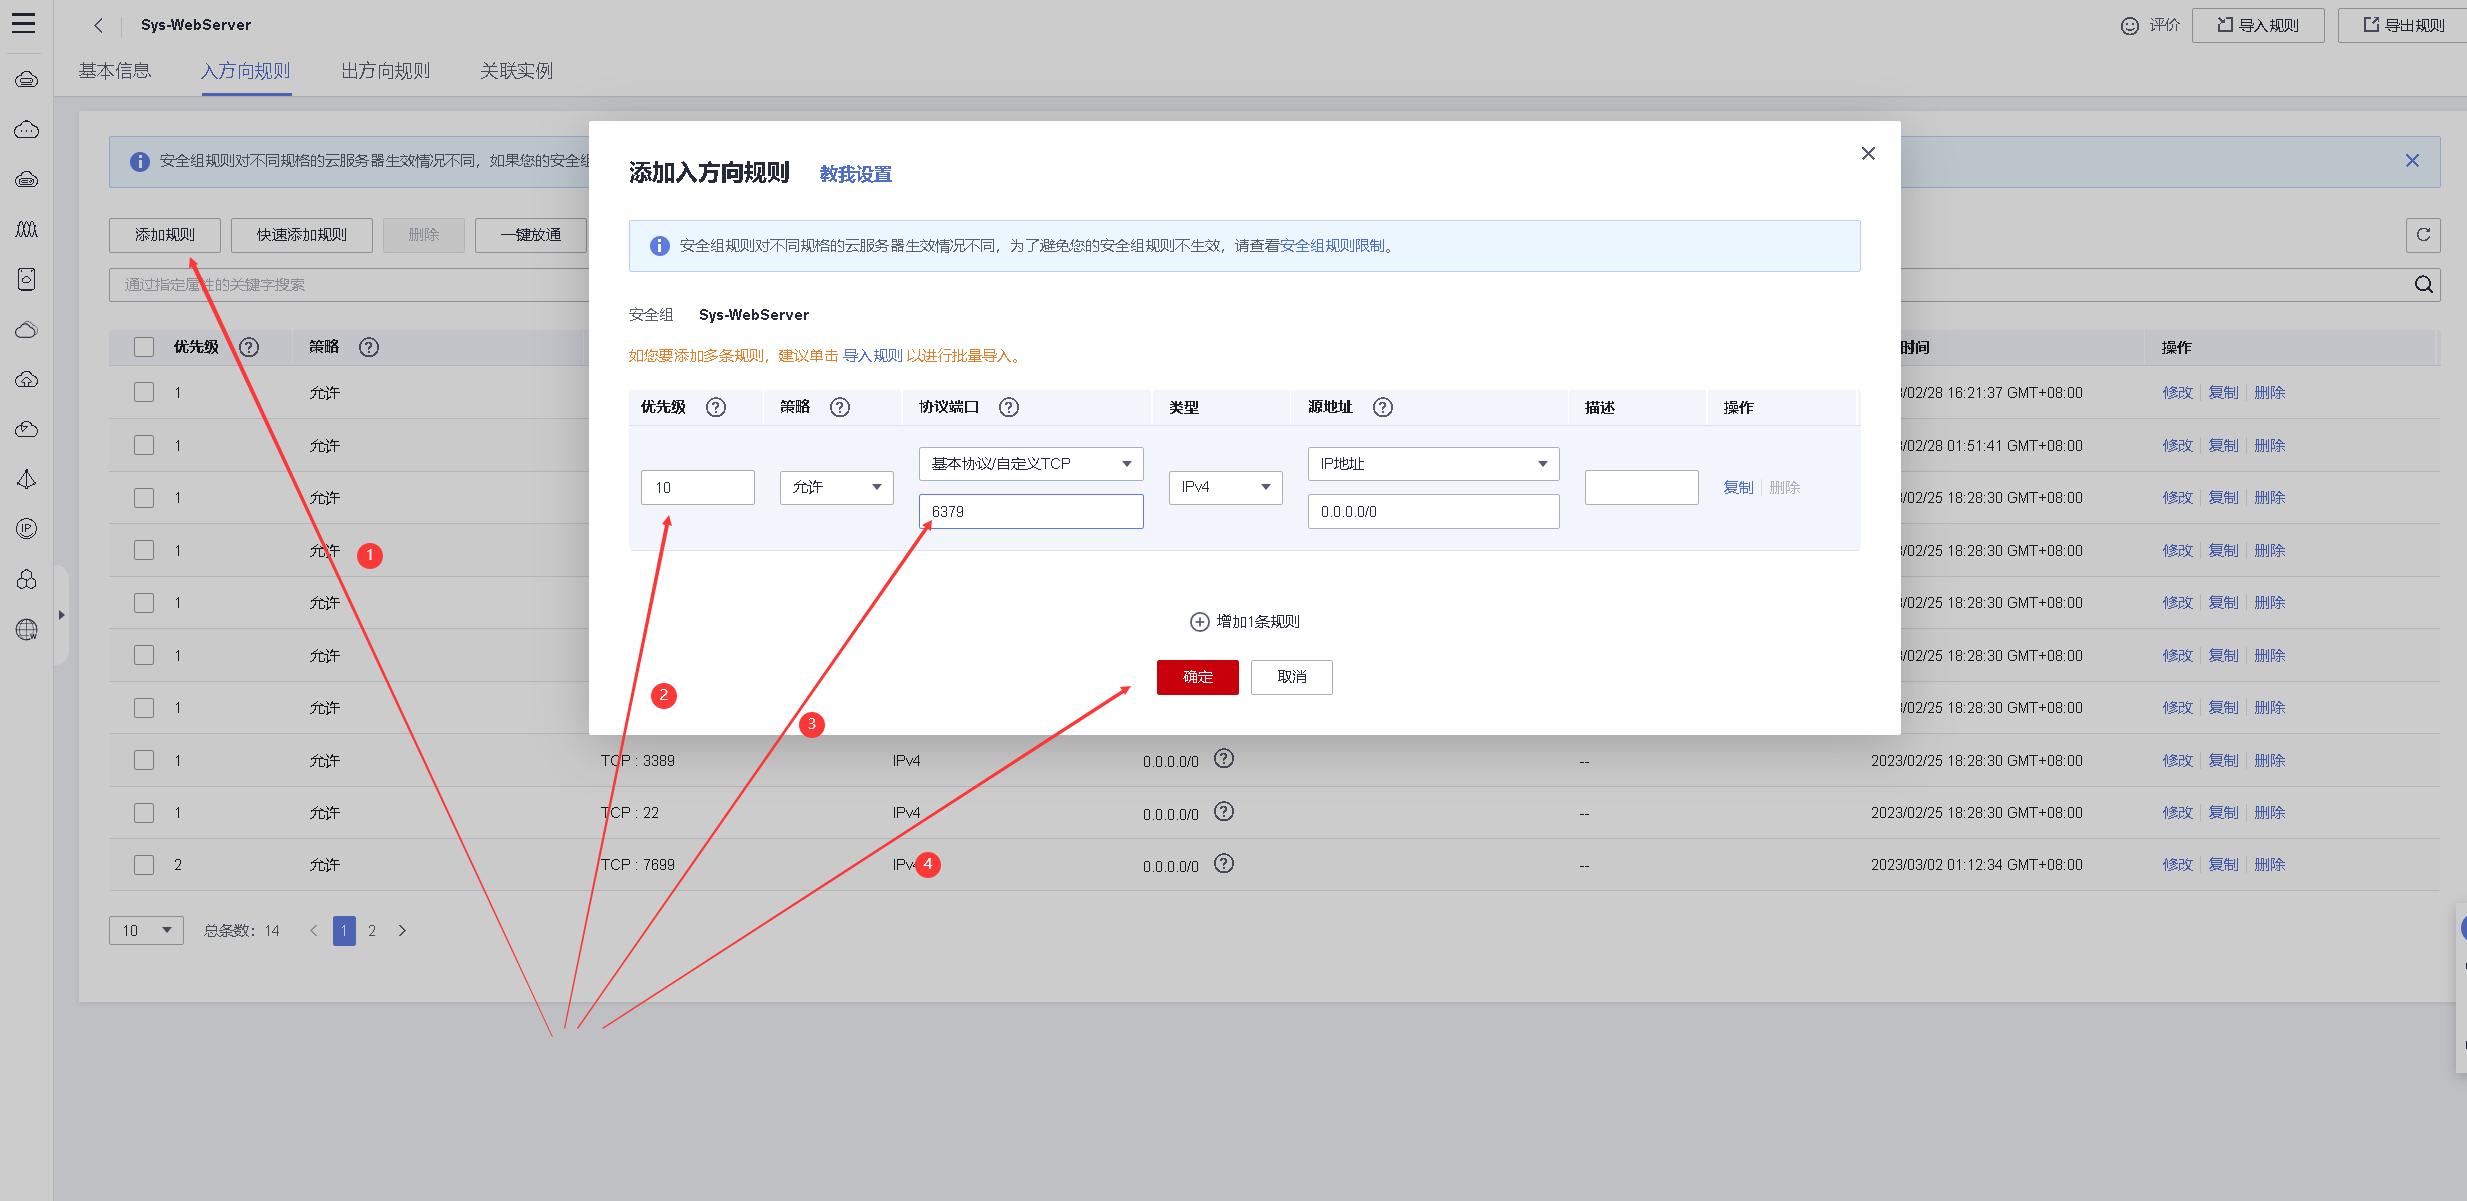Click the 6379 port input field

tap(1030, 512)
